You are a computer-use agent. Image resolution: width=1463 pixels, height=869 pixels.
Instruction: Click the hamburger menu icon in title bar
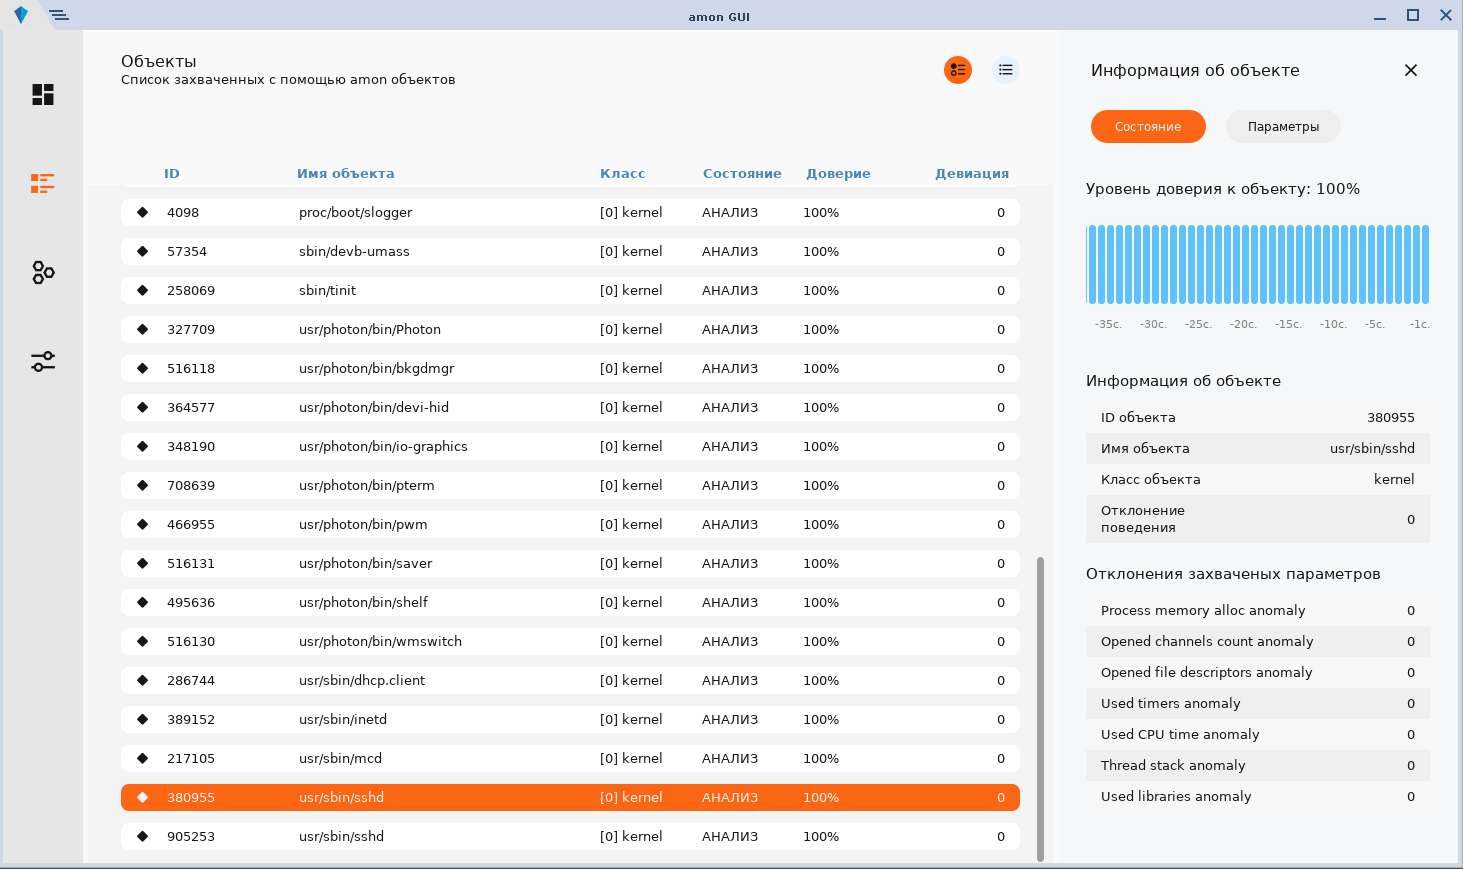pyautogui.click(x=59, y=15)
